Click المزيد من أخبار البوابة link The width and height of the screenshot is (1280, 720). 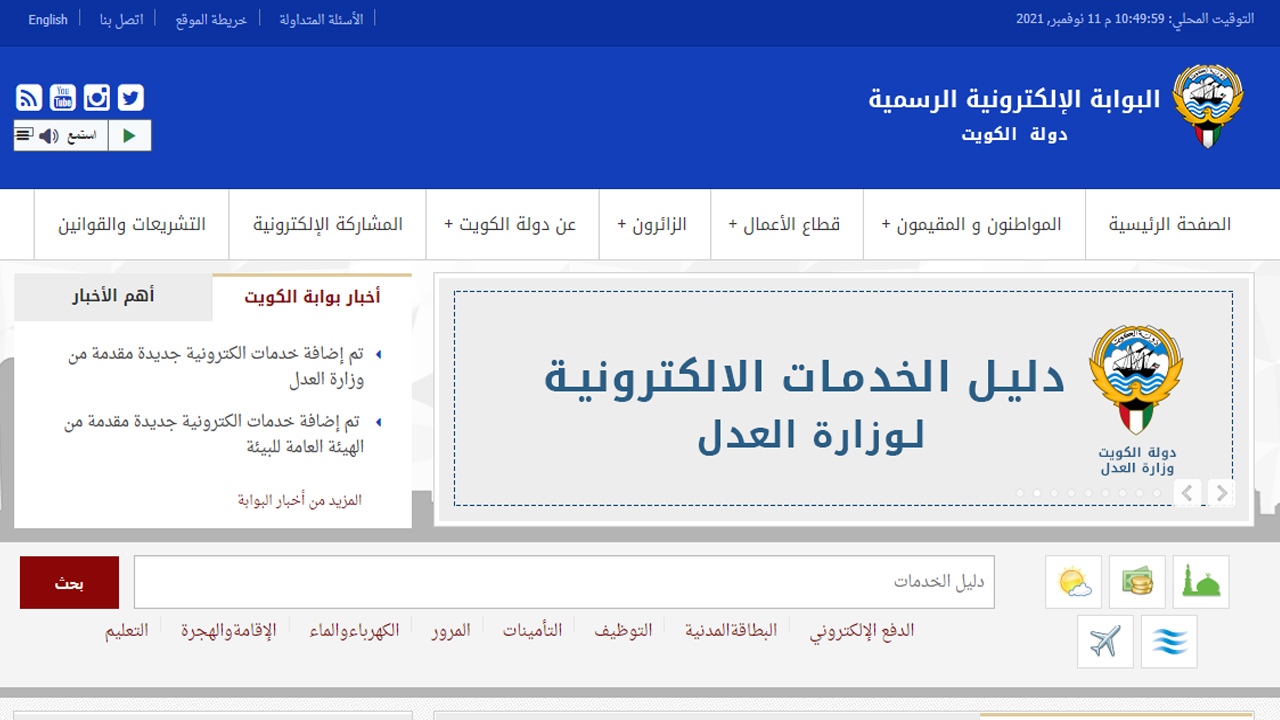(300, 500)
